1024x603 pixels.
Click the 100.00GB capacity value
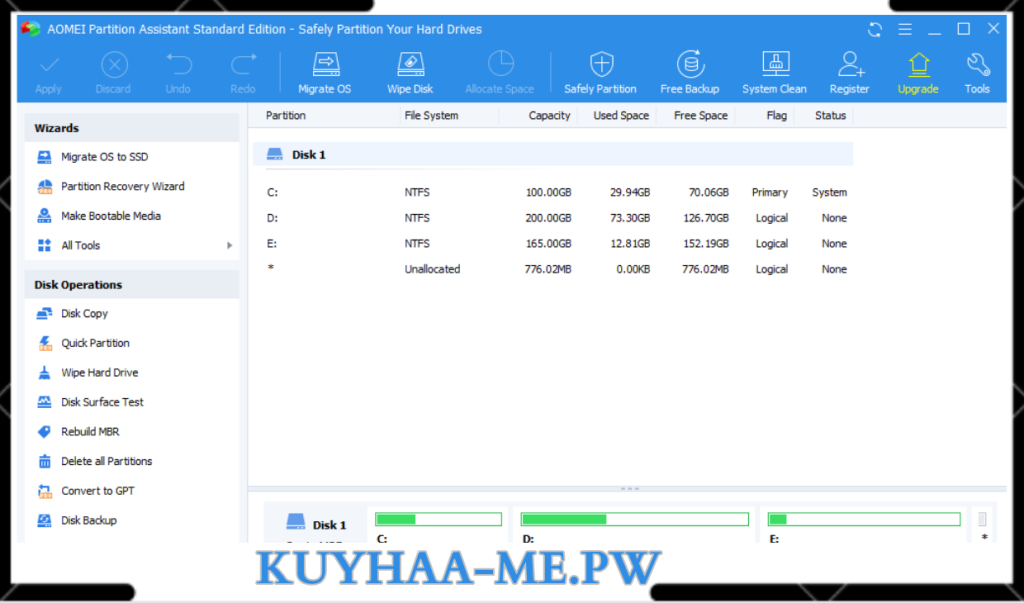coord(549,193)
